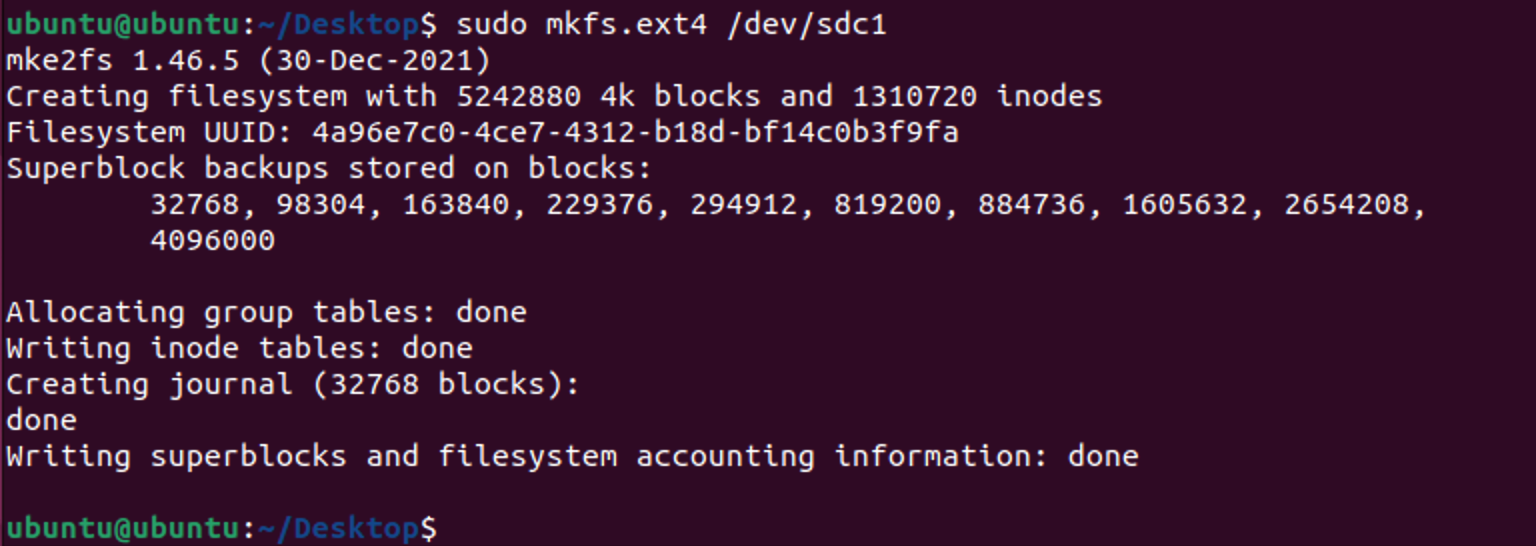Click the standalone 'done' line
Image resolution: width=1536 pixels, height=546 pixels.
tap(41, 421)
